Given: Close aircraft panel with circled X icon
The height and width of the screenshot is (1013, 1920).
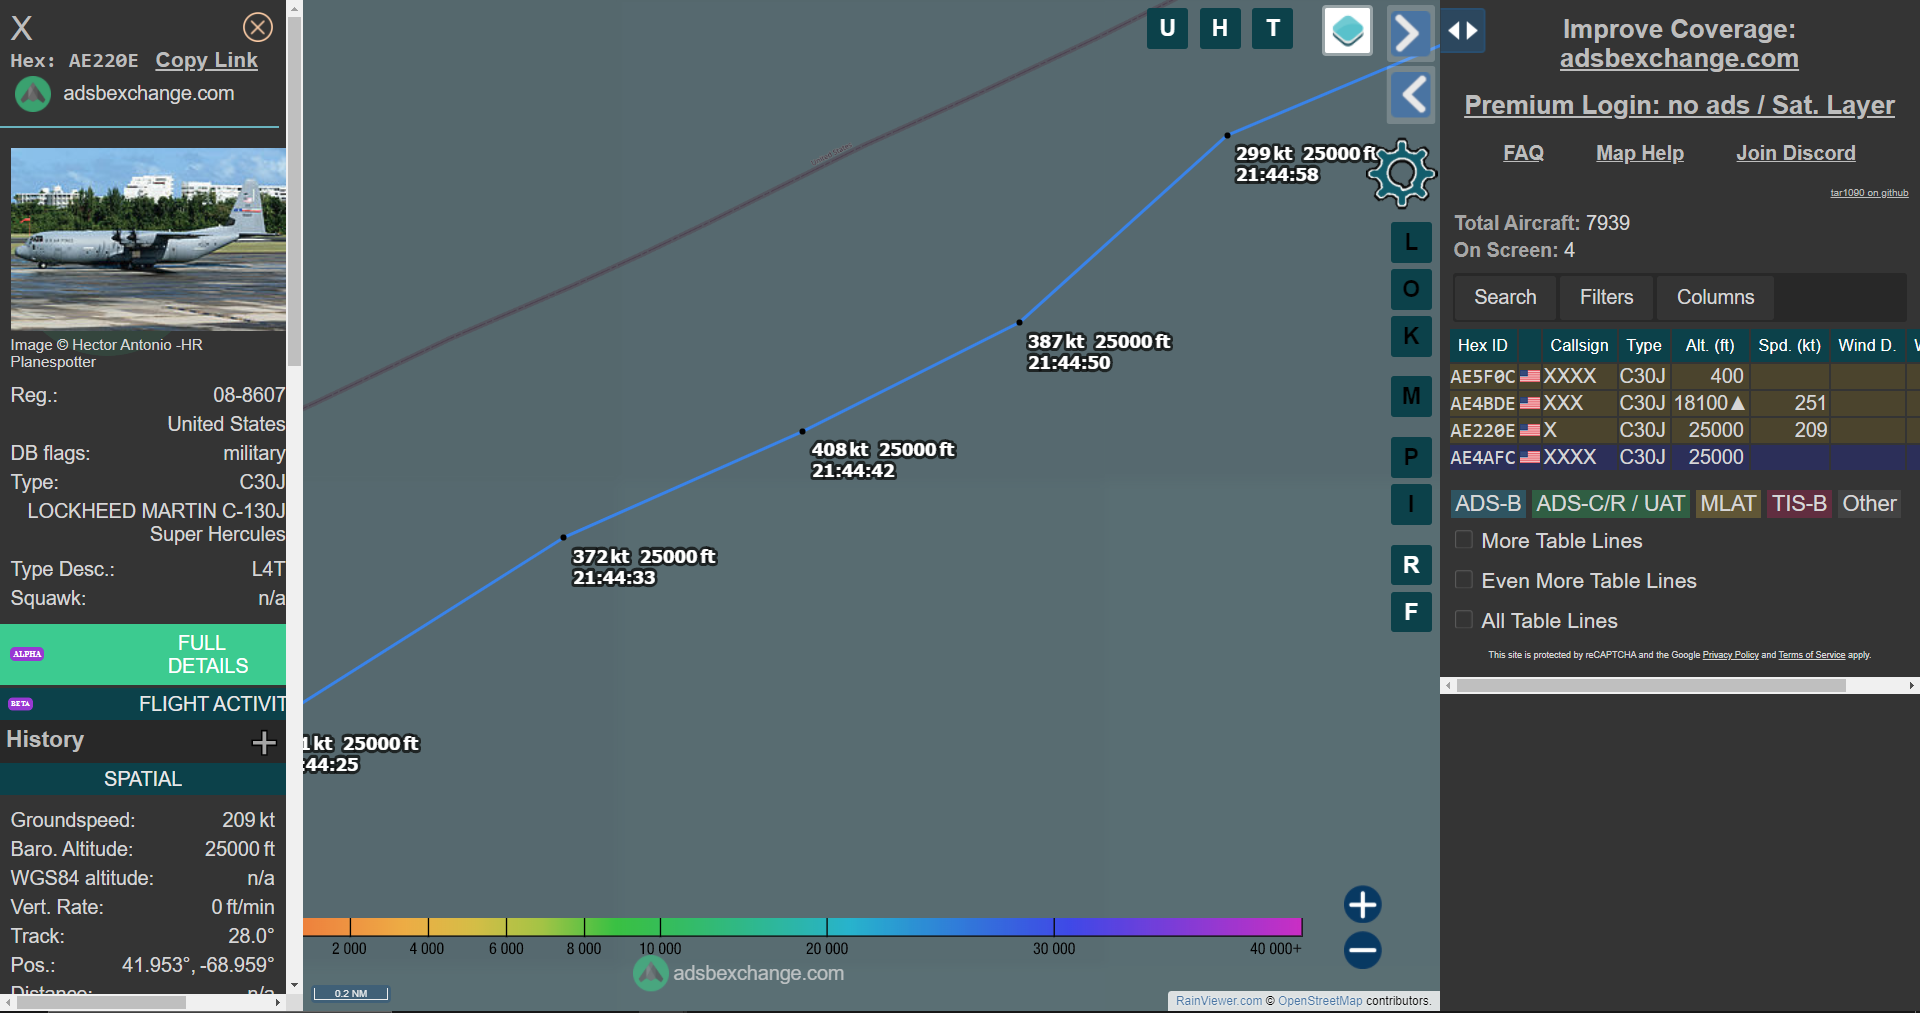Looking at the screenshot, I should point(258,27).
